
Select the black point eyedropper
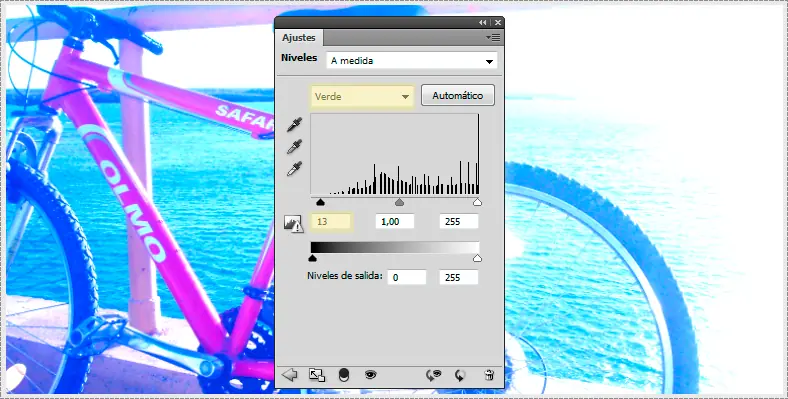coord(294,125)
